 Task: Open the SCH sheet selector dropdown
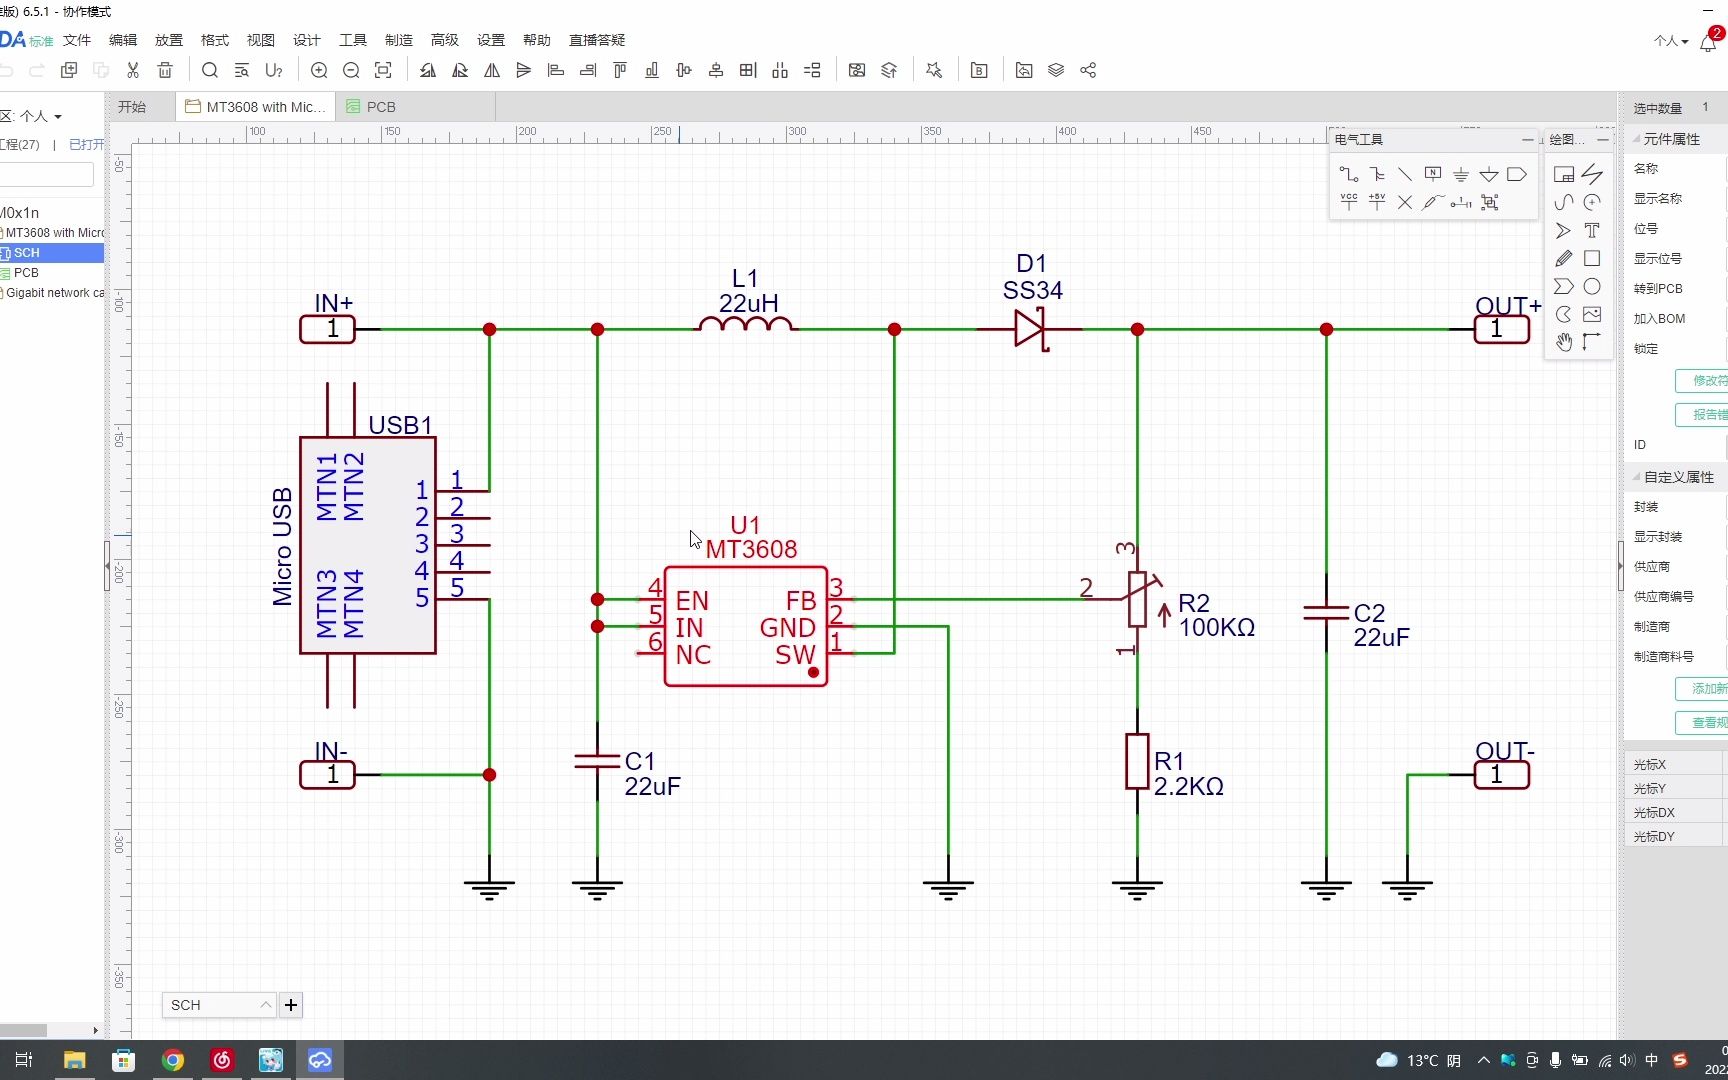pos(219,1005)
